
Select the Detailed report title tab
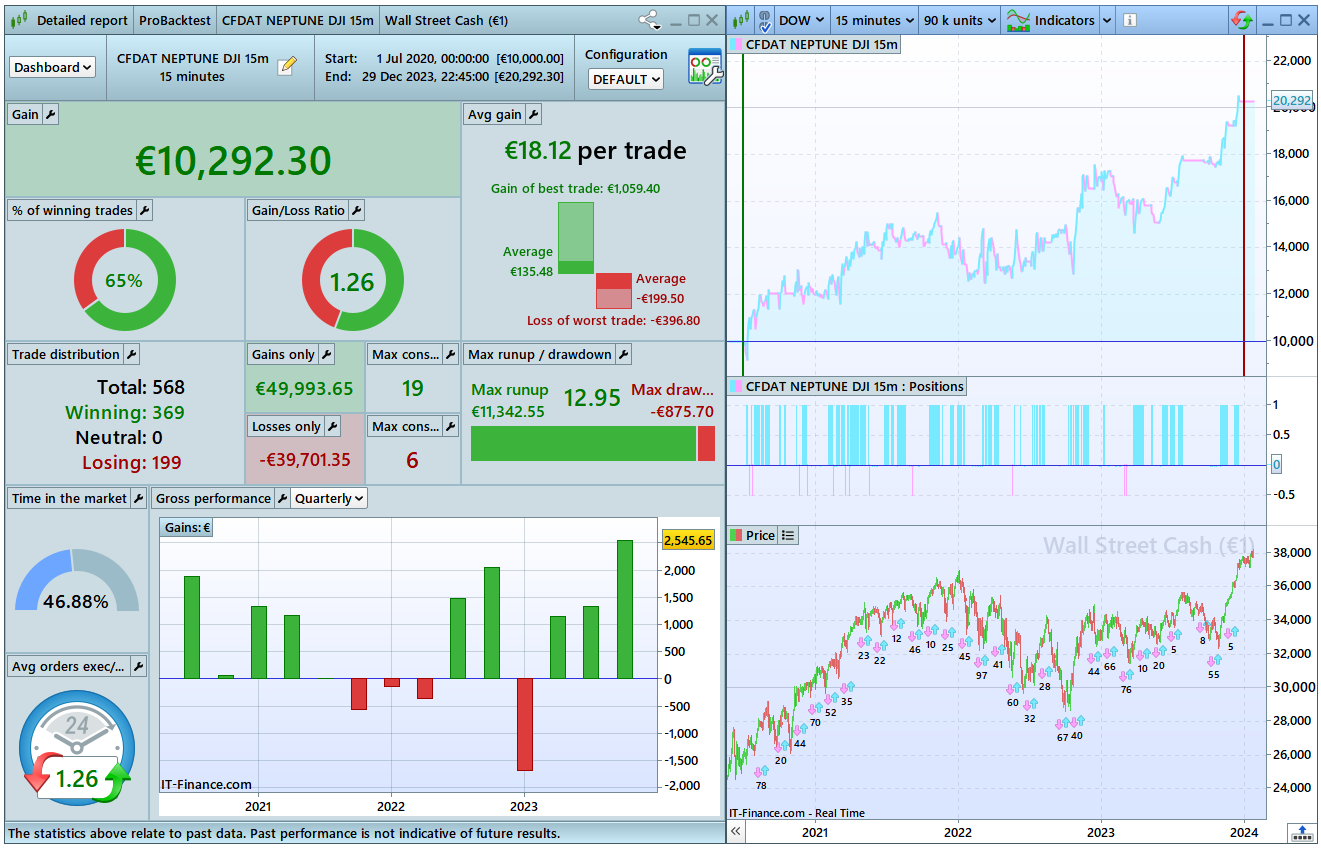(82, 20)
